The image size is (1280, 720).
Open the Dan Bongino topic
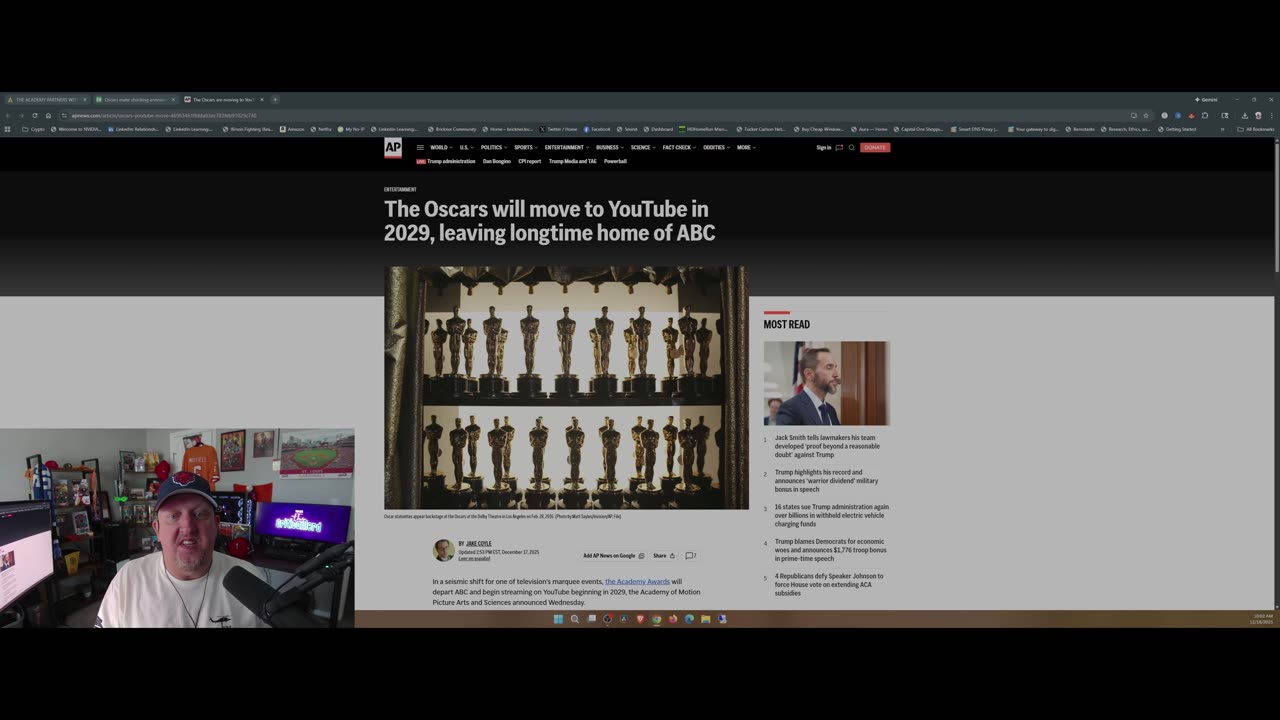(x=497, y=162)
